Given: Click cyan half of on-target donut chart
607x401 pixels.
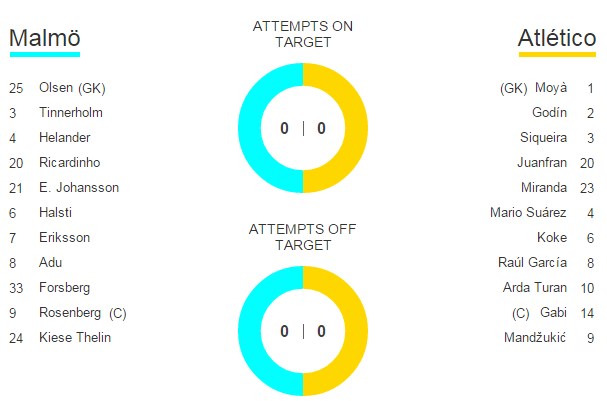Looking at the screenshot, I should click(x=249, y=128).
